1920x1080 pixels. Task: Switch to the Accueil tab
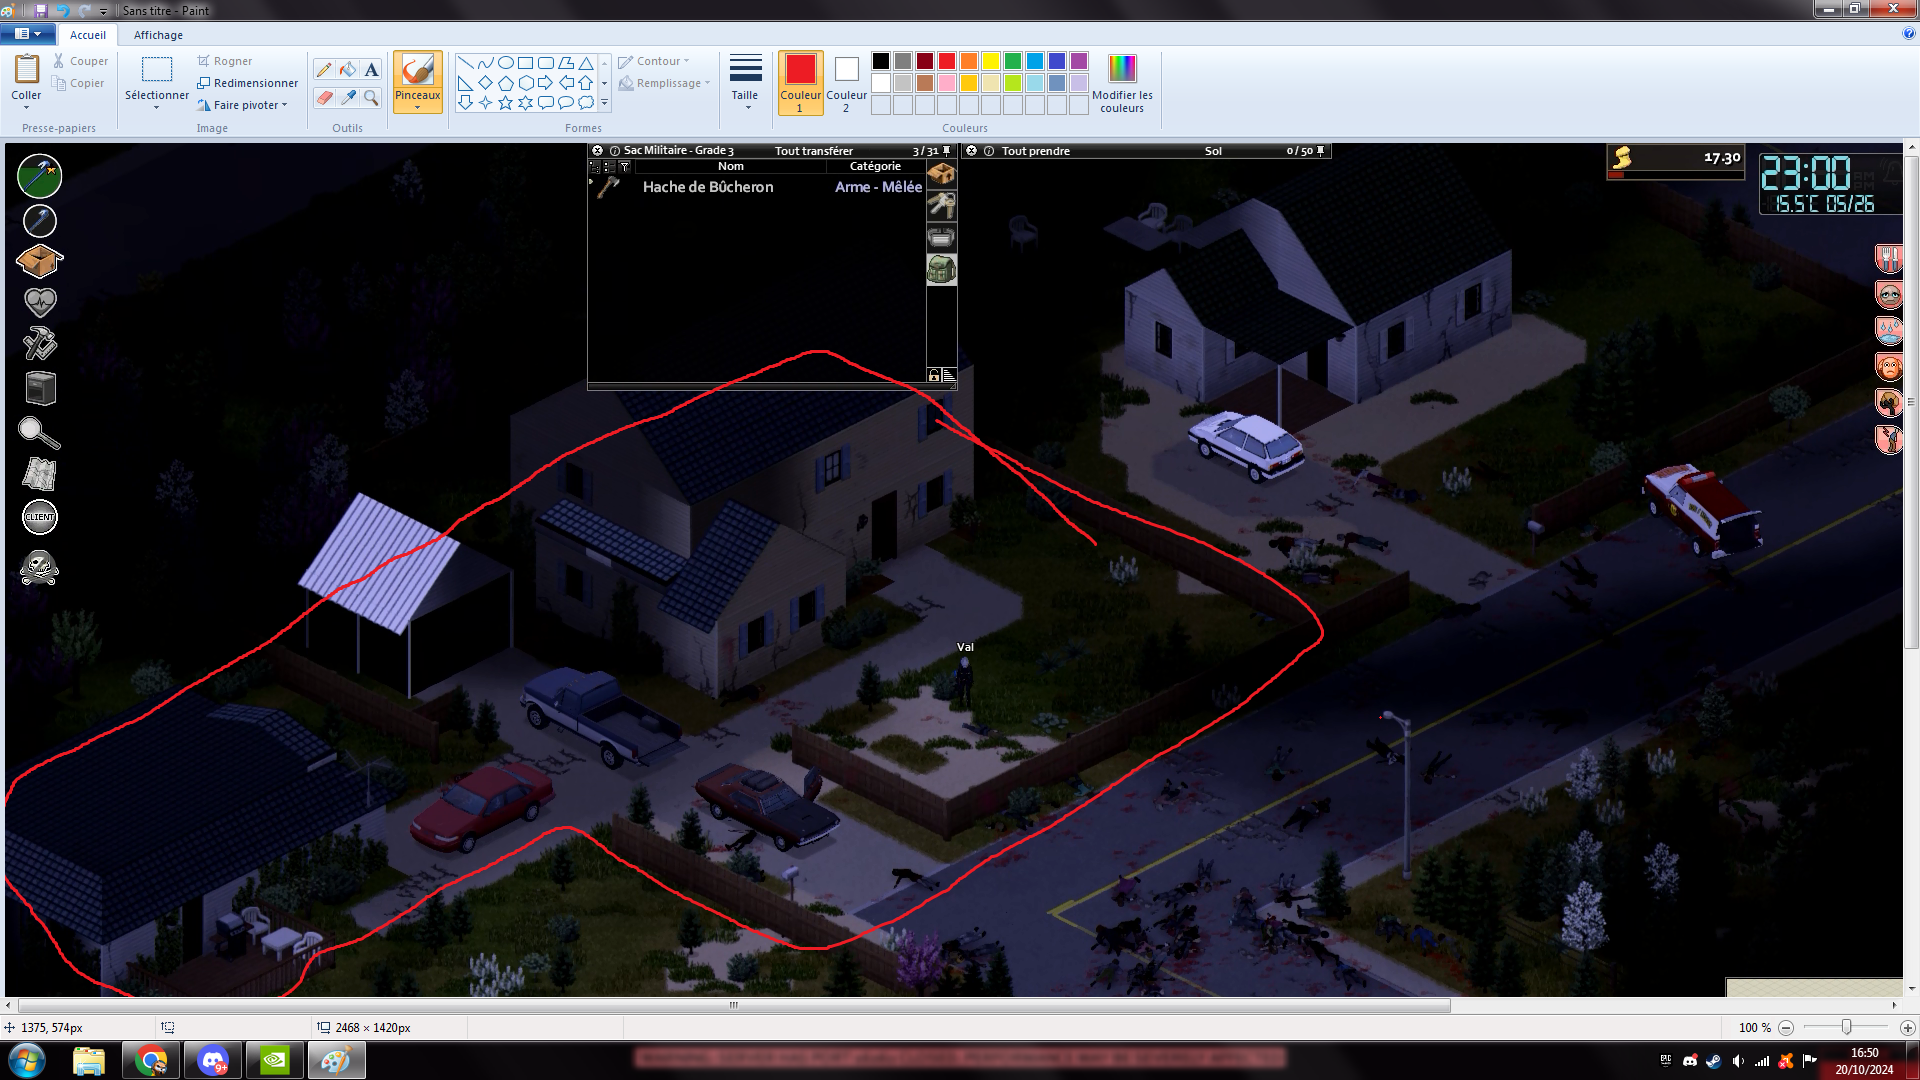pos(88,35)
